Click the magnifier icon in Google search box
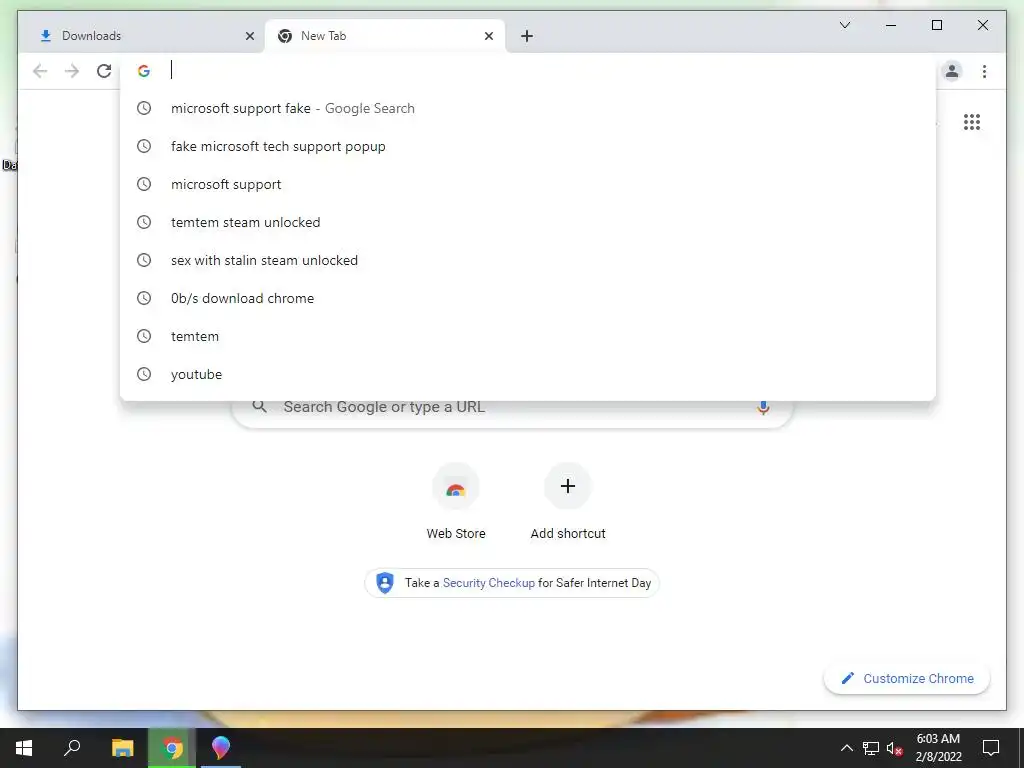The width and height of the screenshot is (1024, 768). point(259,407)
